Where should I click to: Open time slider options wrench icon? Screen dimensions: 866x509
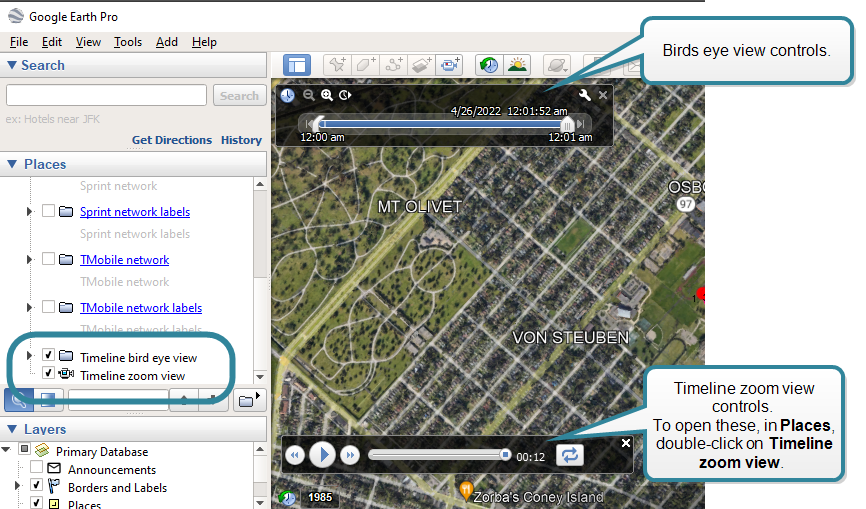(x=586, y=95)
